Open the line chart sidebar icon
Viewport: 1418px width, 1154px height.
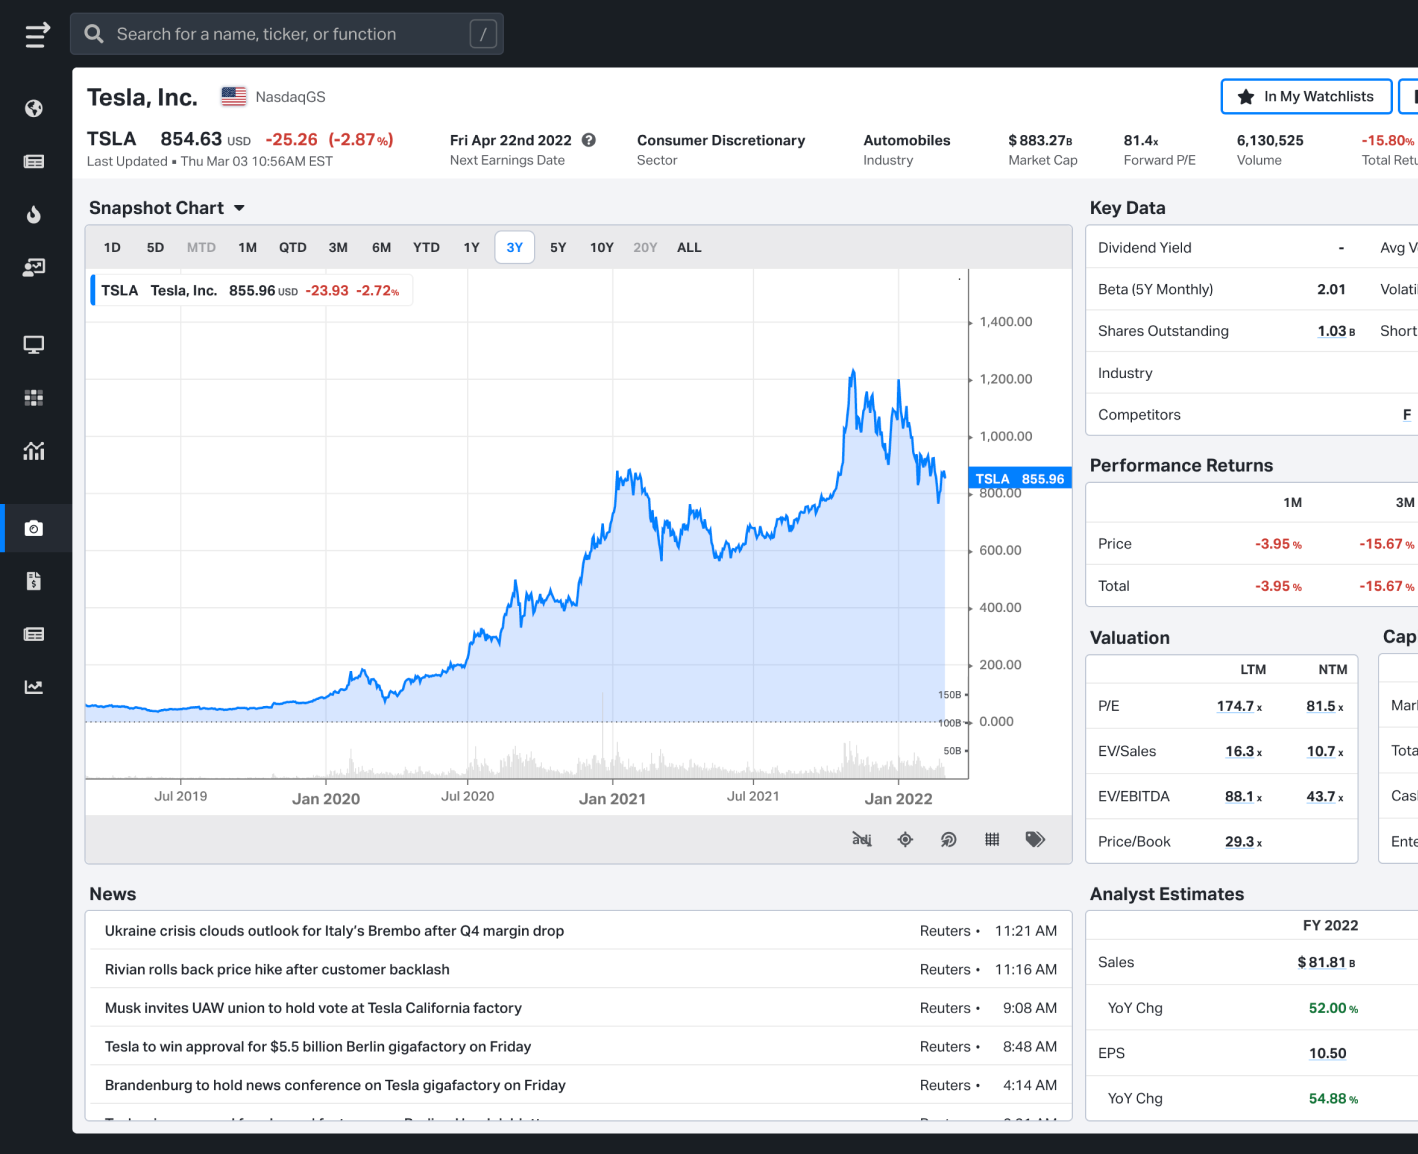pyautogui.click(x=34, y=687)
